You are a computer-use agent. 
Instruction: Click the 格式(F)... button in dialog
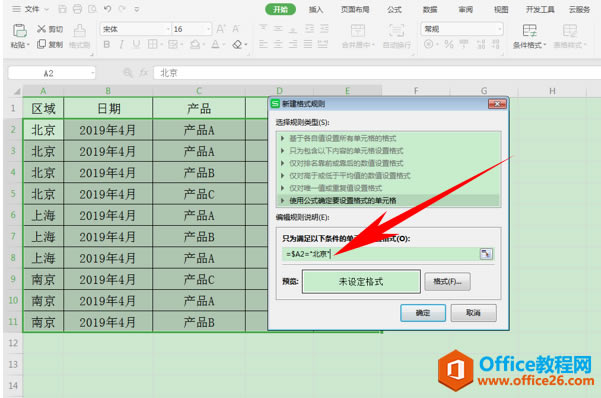pos(447,282)
